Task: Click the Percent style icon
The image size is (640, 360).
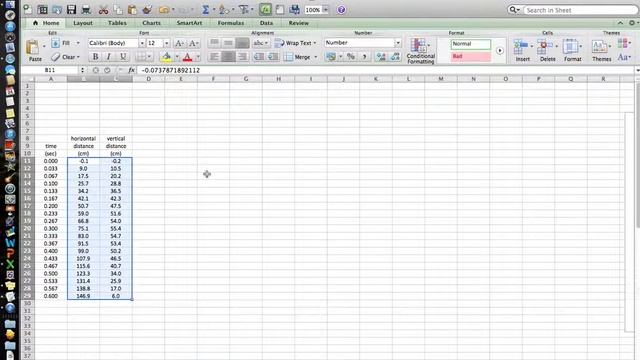Action: tap(351, 57)
